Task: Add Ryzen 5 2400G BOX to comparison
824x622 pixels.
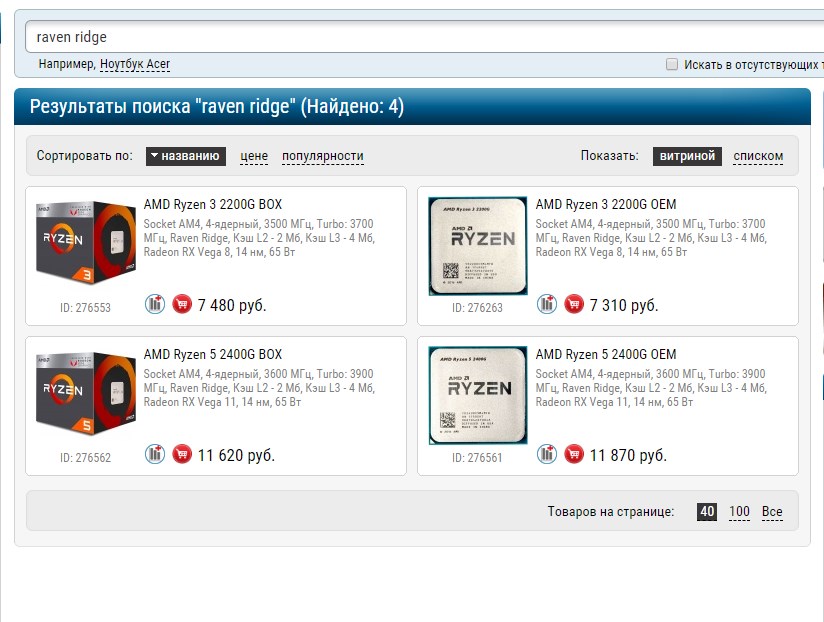Action: (155, 454)
